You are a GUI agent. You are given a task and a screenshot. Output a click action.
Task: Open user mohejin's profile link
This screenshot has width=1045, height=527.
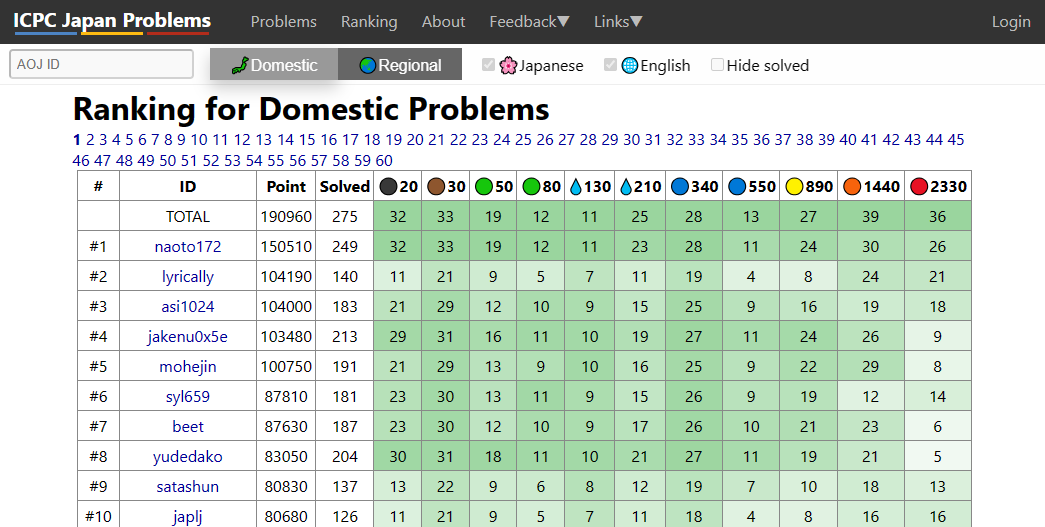(x=188, y=366)
